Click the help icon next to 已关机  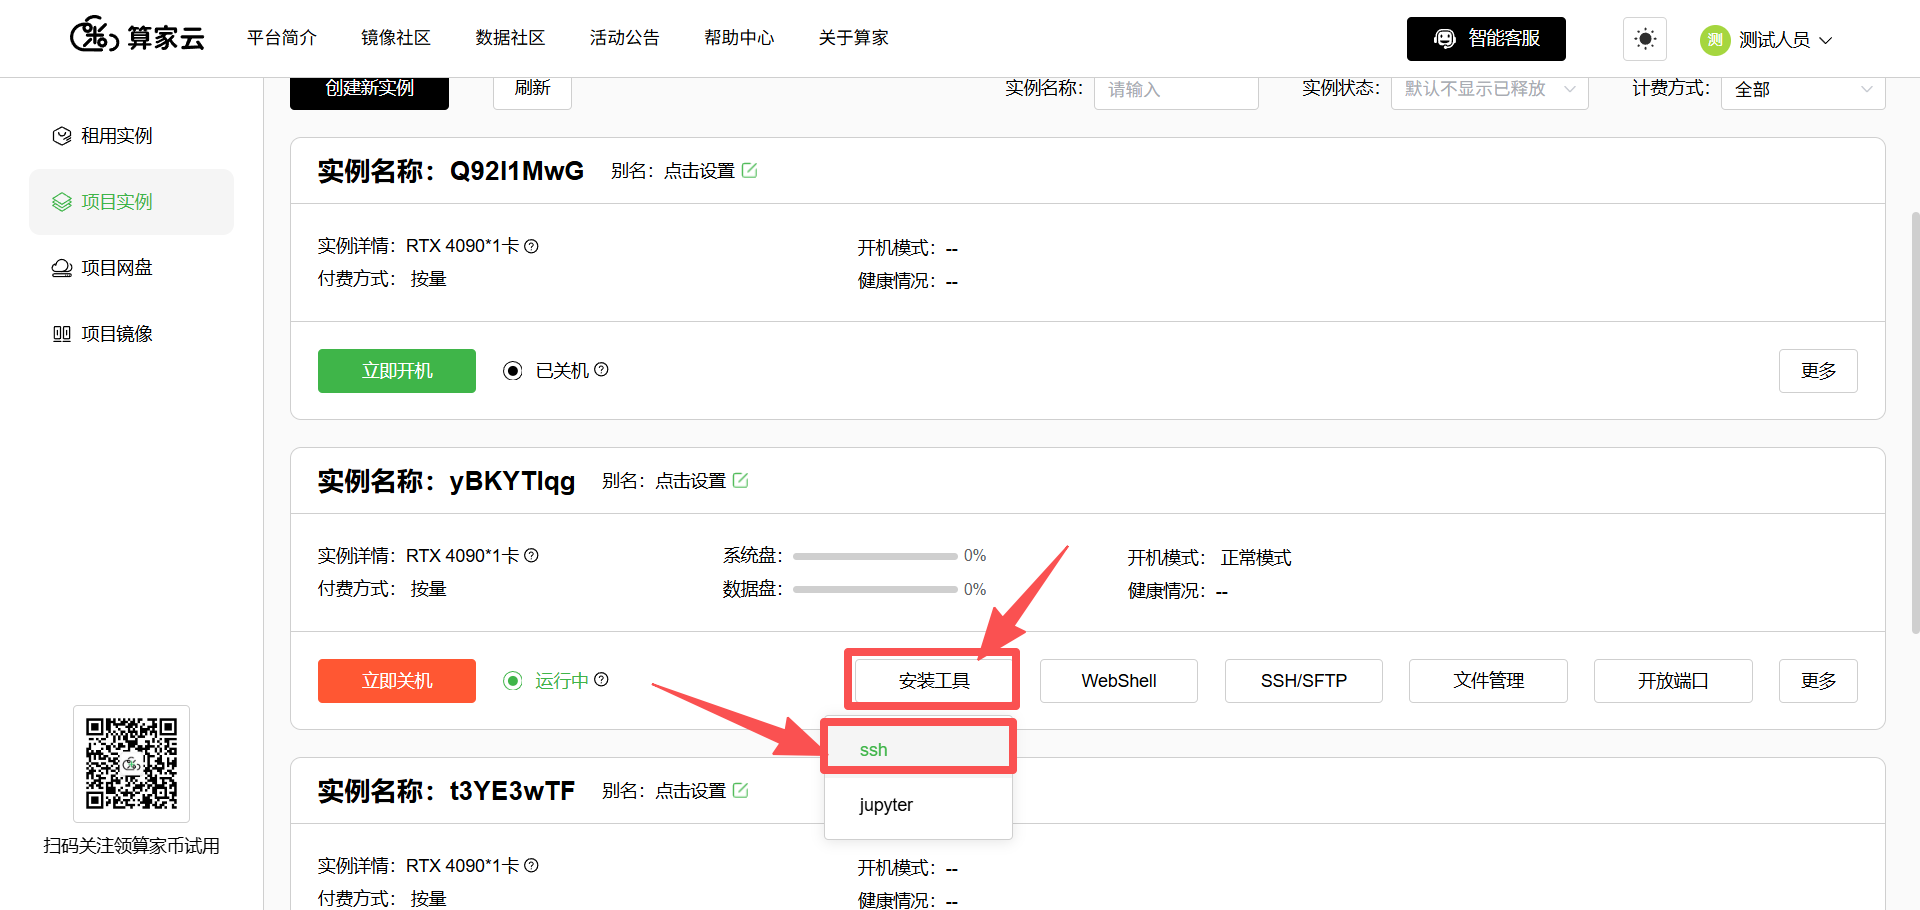point(601,370)
